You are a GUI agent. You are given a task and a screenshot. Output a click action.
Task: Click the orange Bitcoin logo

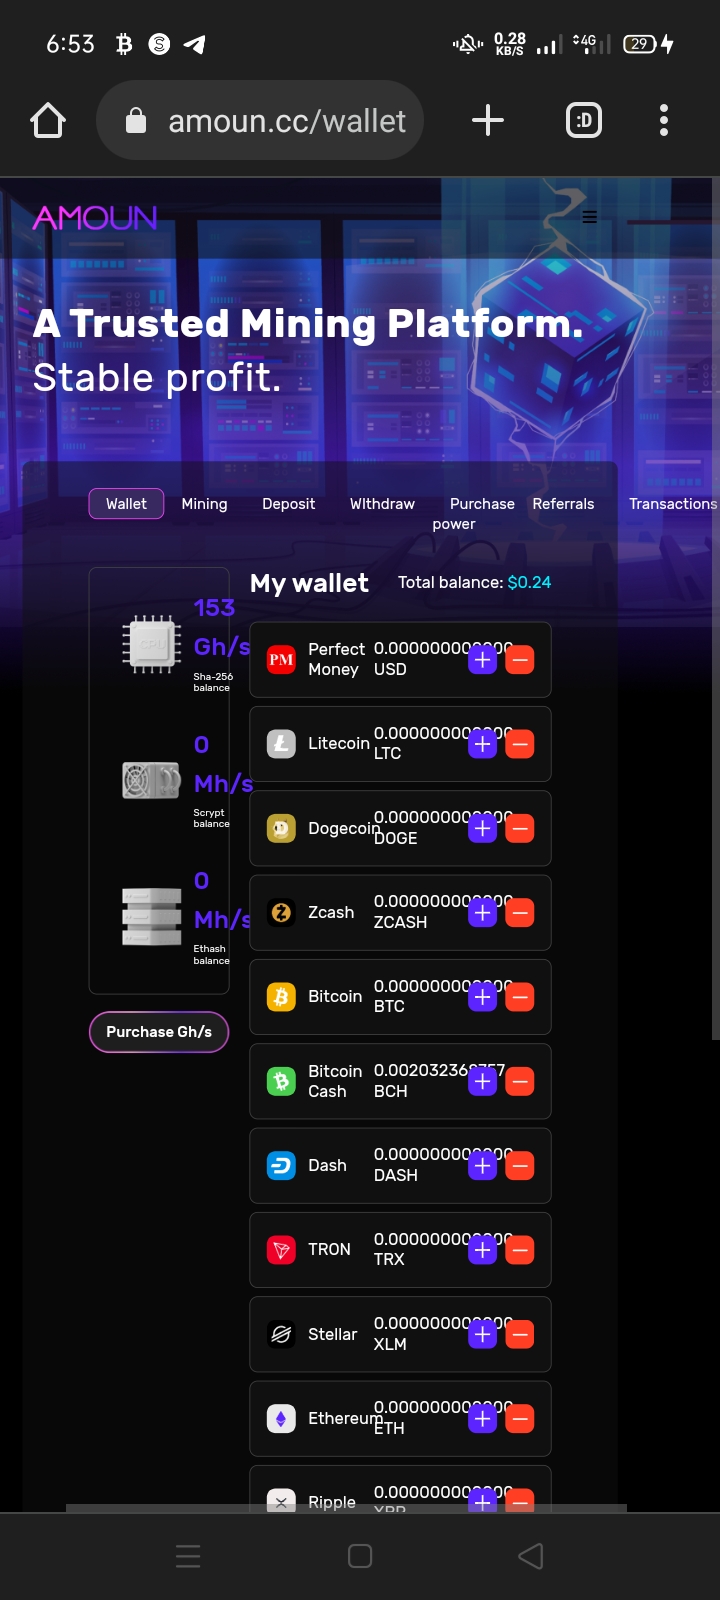point(281,997)
